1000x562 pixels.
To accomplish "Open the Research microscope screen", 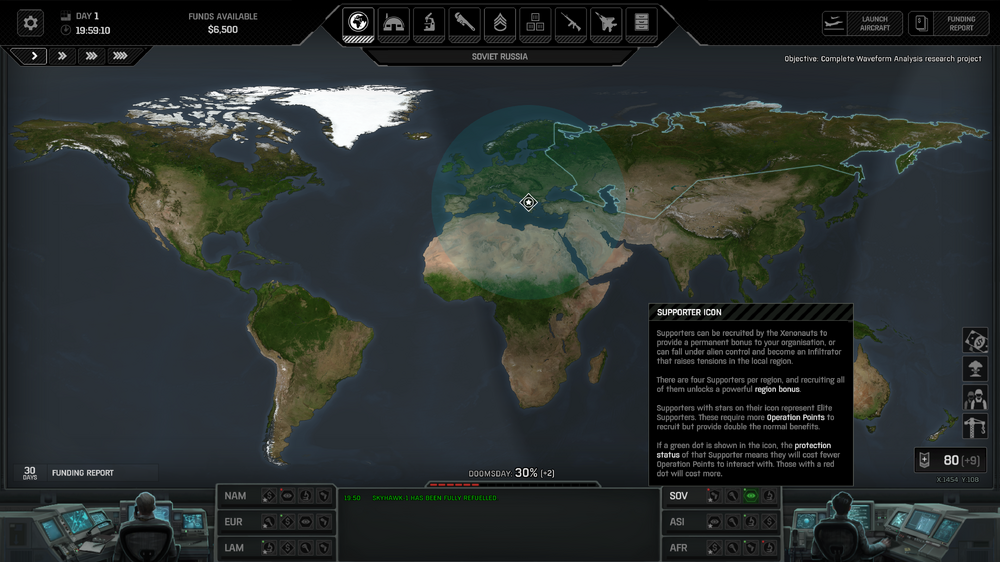I will click(x=429, y=23).
